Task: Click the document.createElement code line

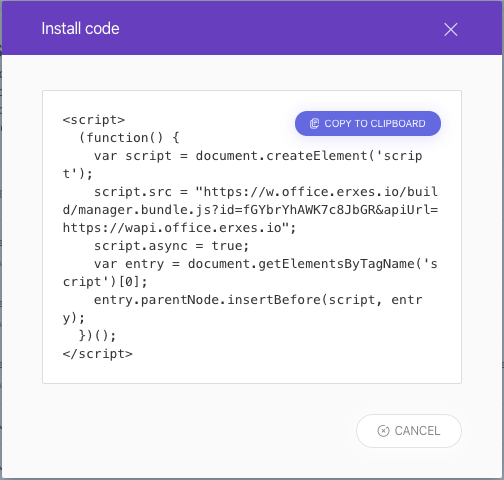Action: 258,156
